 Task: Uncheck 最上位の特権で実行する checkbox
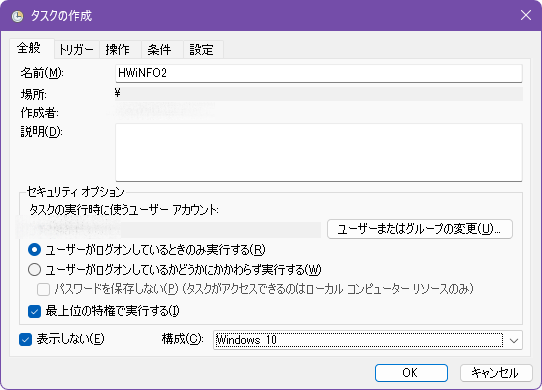pos(34,311)
